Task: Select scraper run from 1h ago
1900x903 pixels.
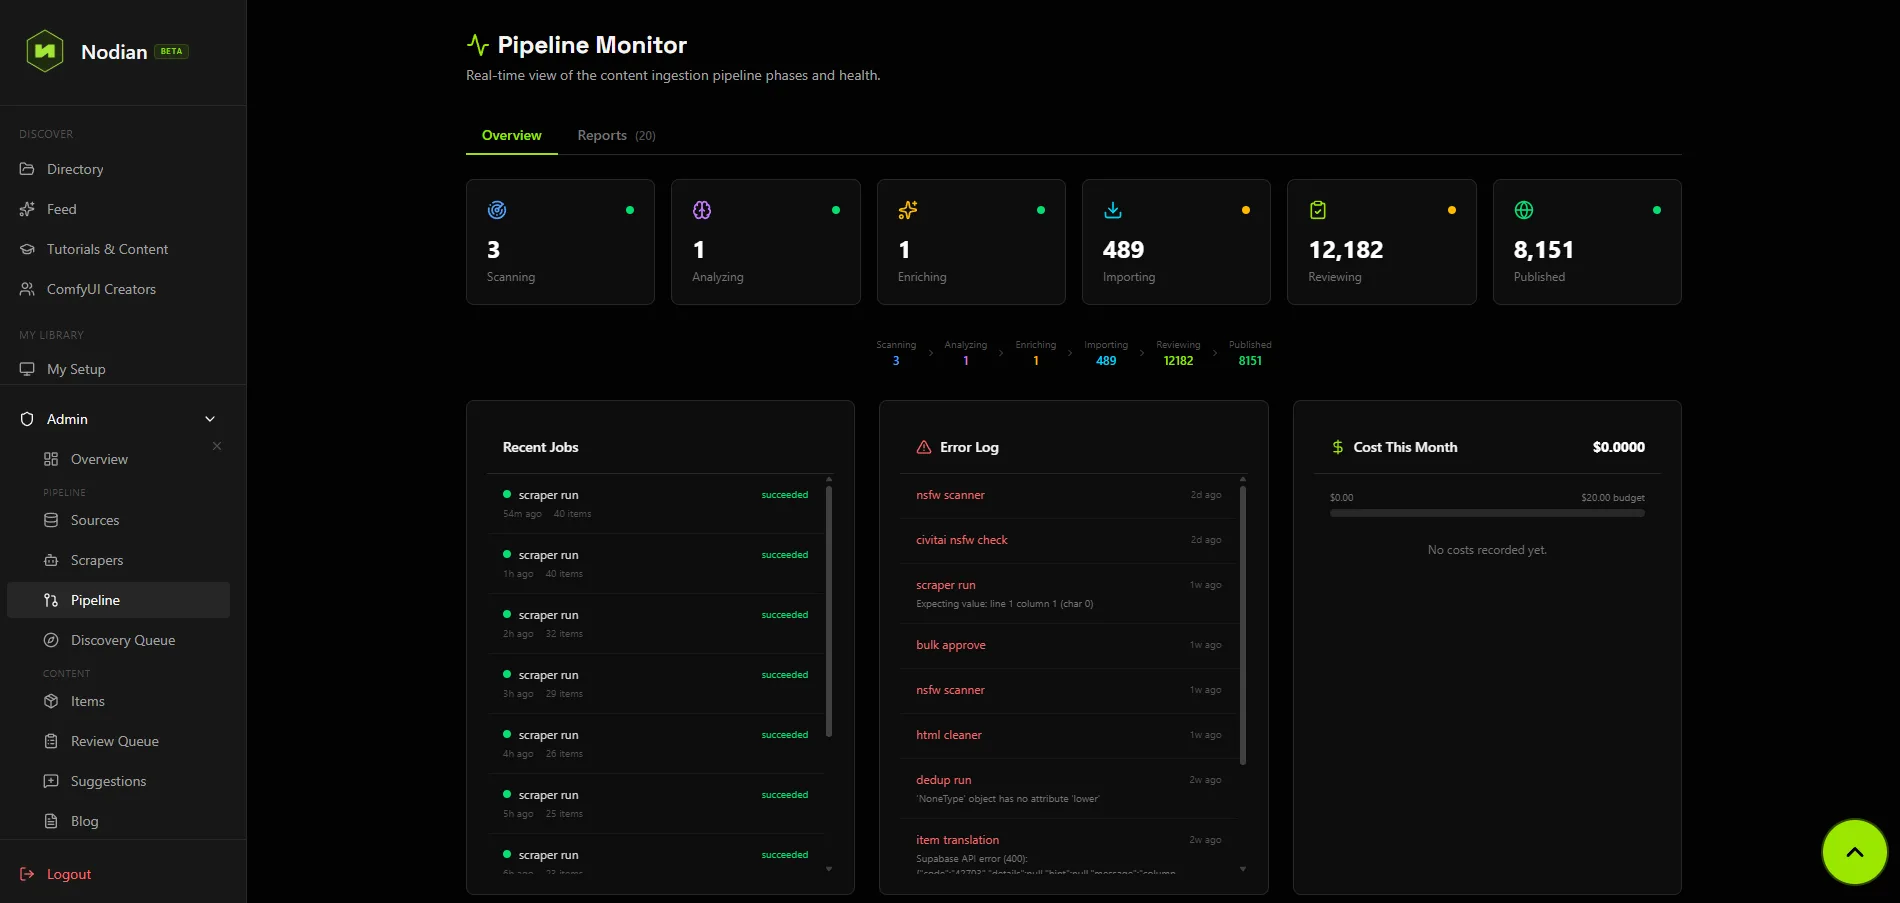Action: [x=656, y=564]
